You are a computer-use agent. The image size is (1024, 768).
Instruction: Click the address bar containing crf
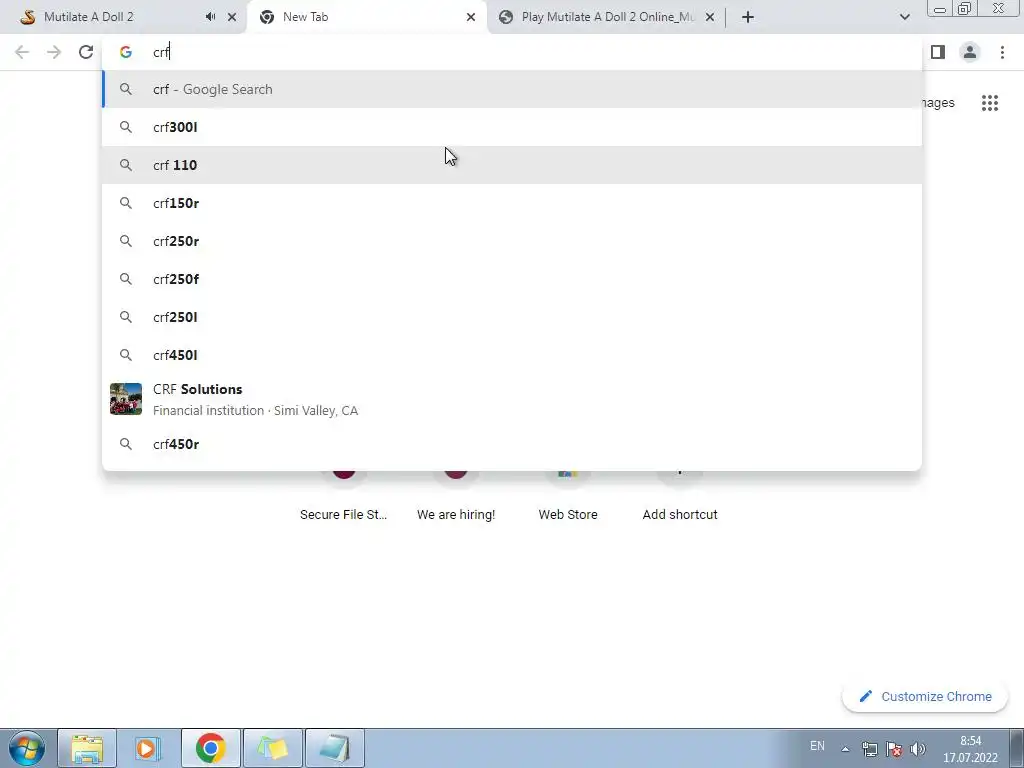pos(512,52)
